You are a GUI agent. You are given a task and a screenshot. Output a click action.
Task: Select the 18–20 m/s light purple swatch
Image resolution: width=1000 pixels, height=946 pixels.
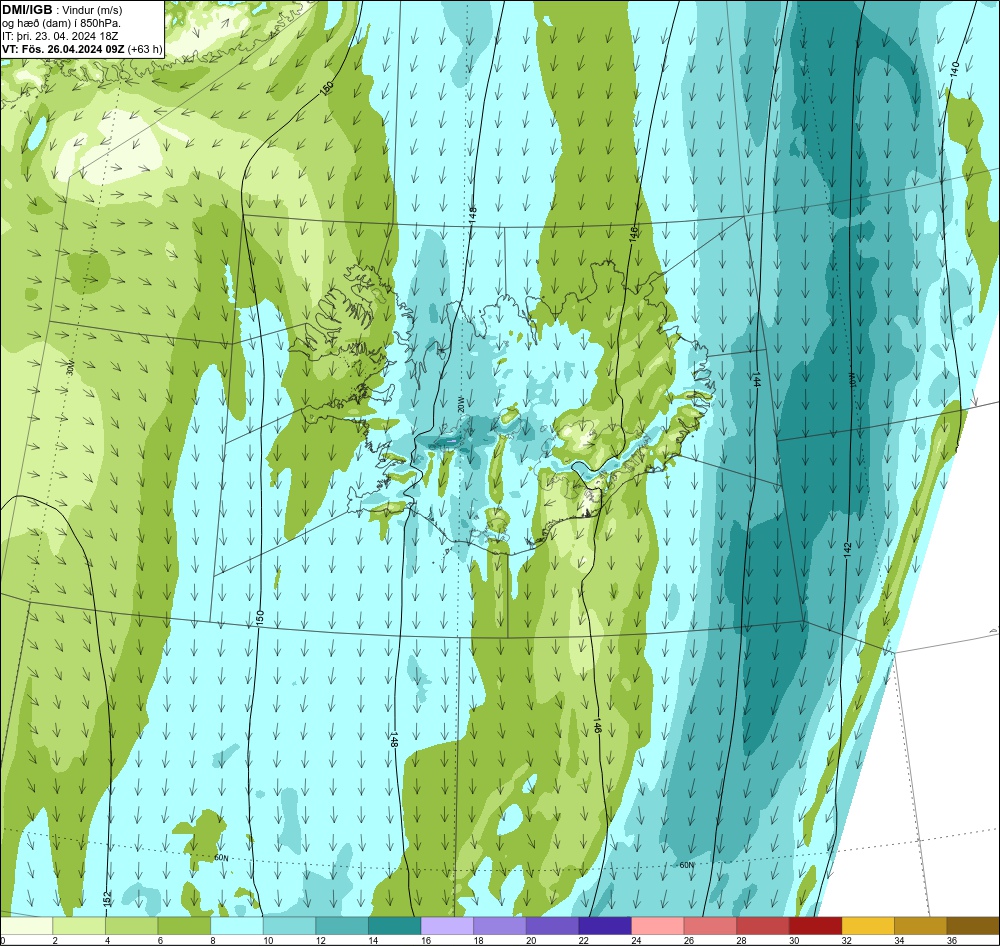coord(500,926)
